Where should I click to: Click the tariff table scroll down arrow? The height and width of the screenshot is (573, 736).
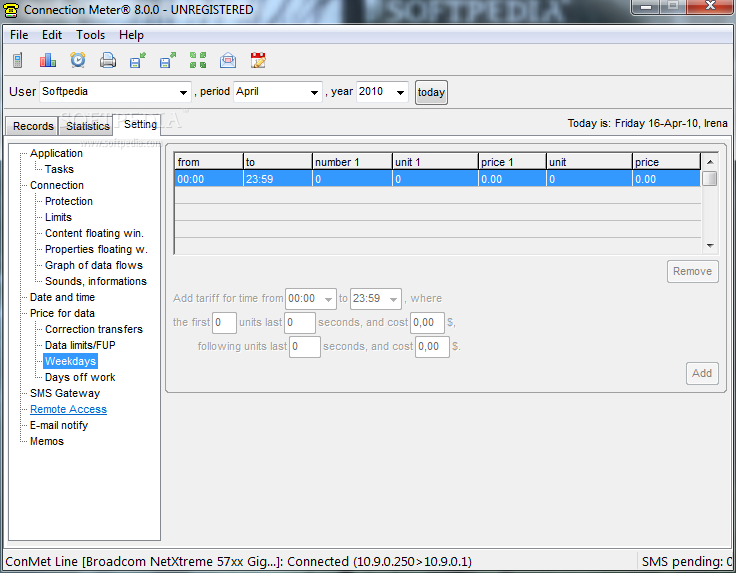pyautogui.click(x=710, y=245)
